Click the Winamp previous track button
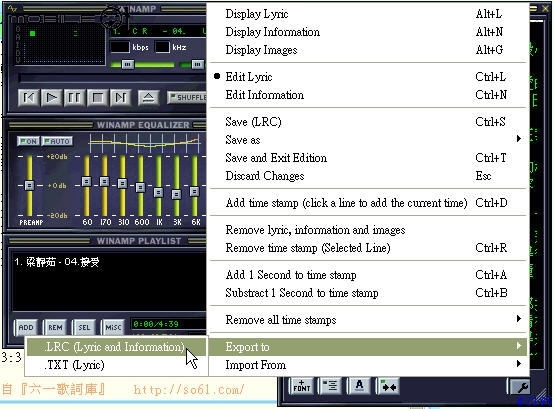The height and width of the screenshot is (409, 554). click(29, 97)
